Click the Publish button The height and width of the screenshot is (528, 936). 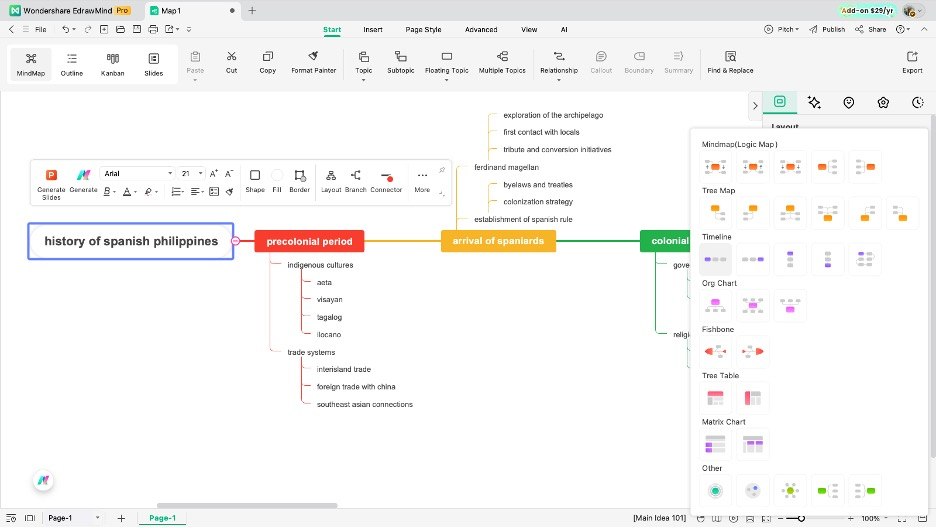pyautogui.click(x=827, y=29)
